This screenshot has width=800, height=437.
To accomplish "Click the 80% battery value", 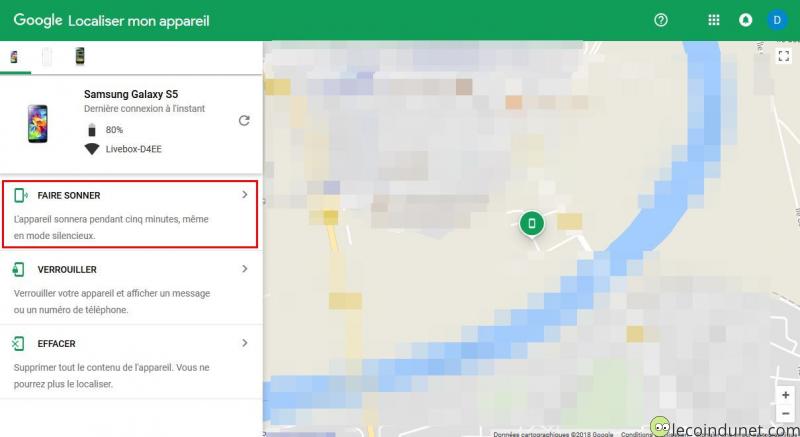I will click(114, 130).
